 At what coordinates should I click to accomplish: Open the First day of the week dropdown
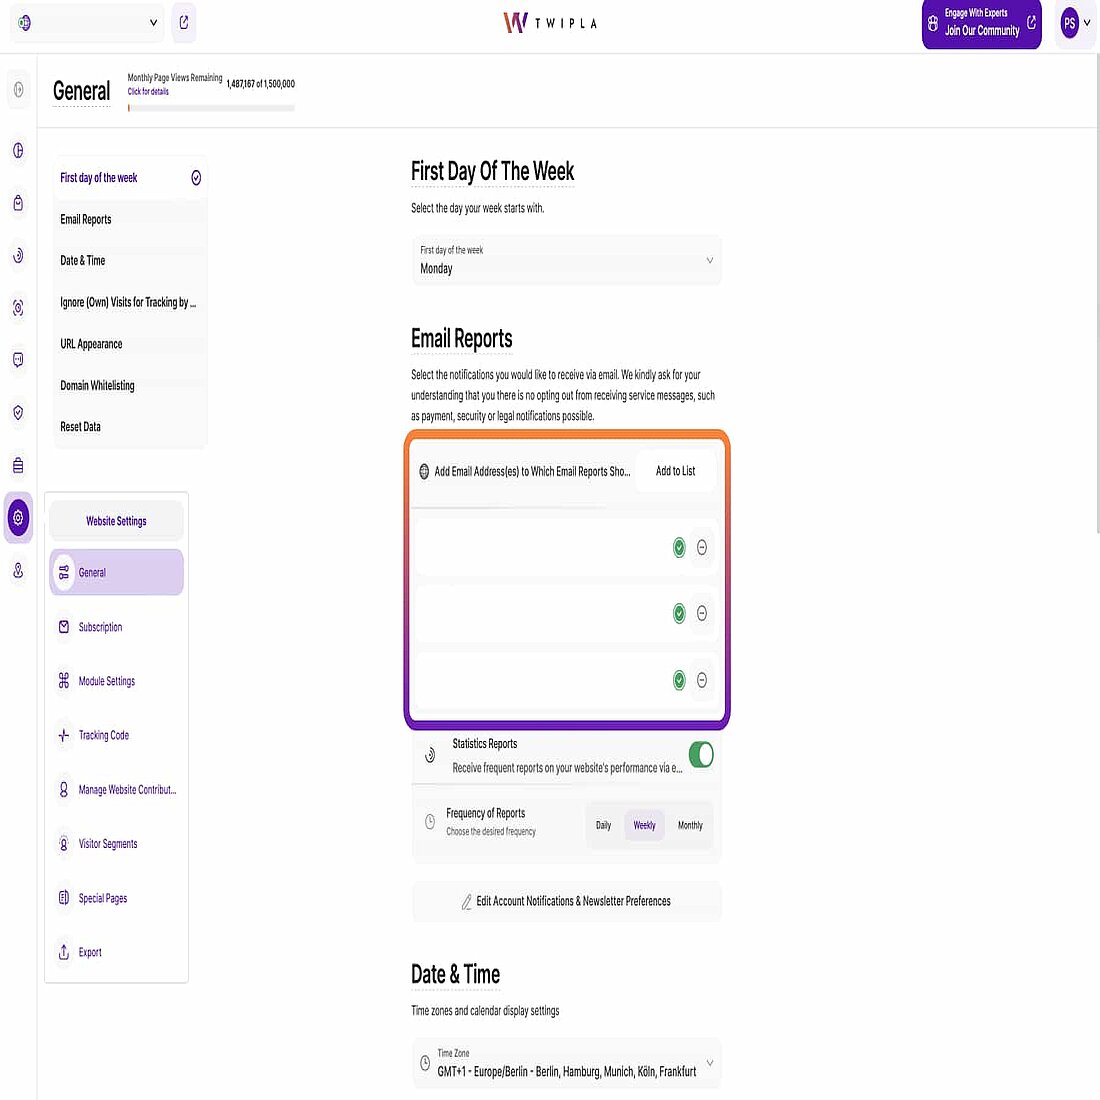(567, 261)
